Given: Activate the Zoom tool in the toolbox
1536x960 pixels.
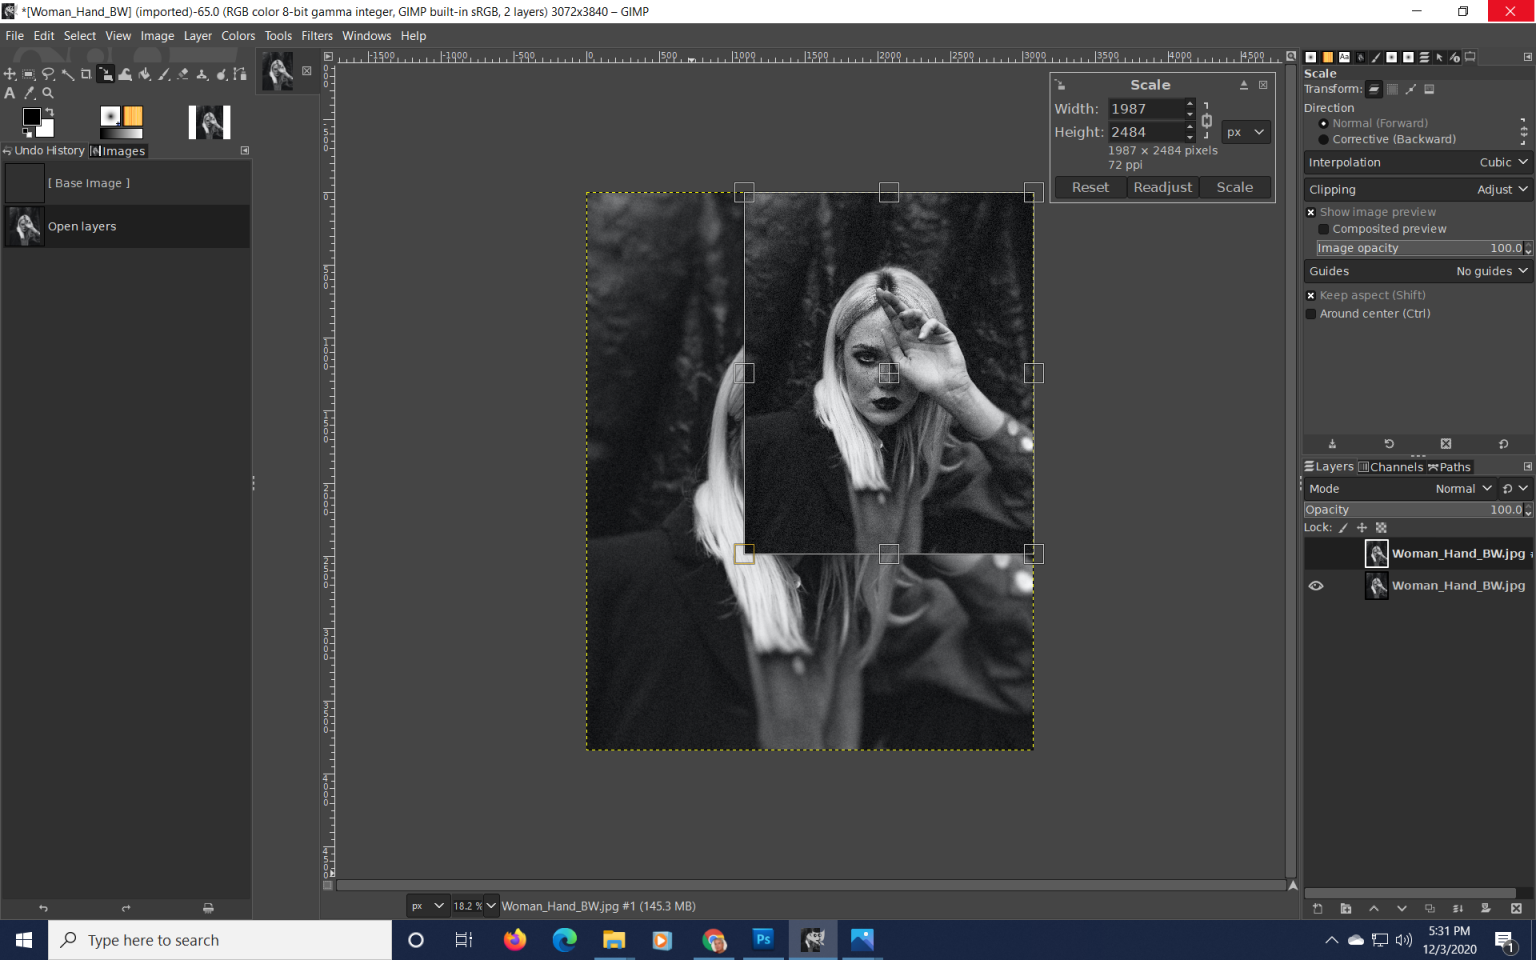Looking at the screenshot, I should point(48,93).
